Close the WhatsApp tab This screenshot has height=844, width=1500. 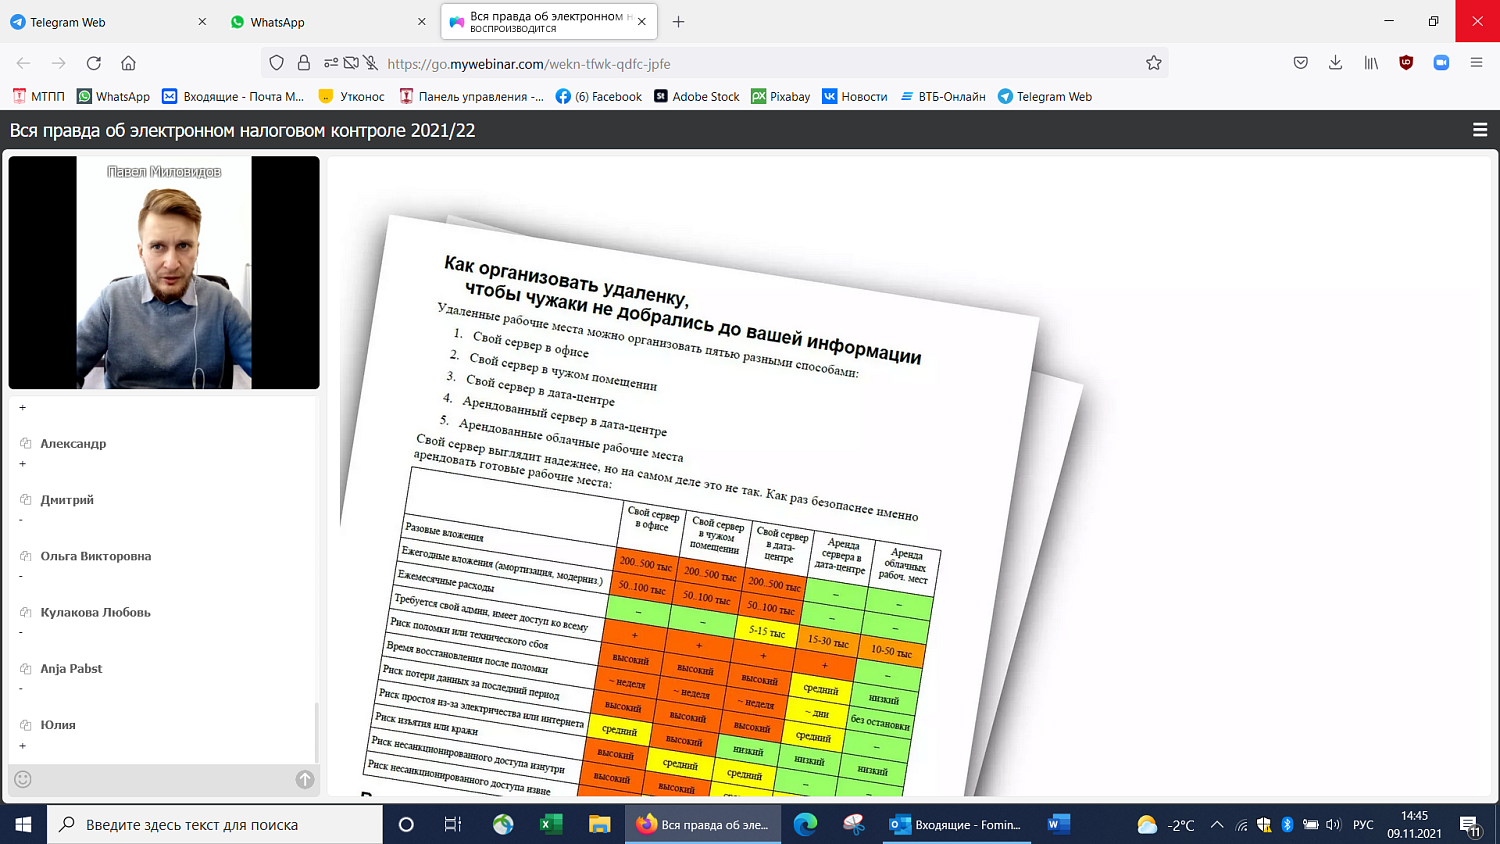point(421,22)
